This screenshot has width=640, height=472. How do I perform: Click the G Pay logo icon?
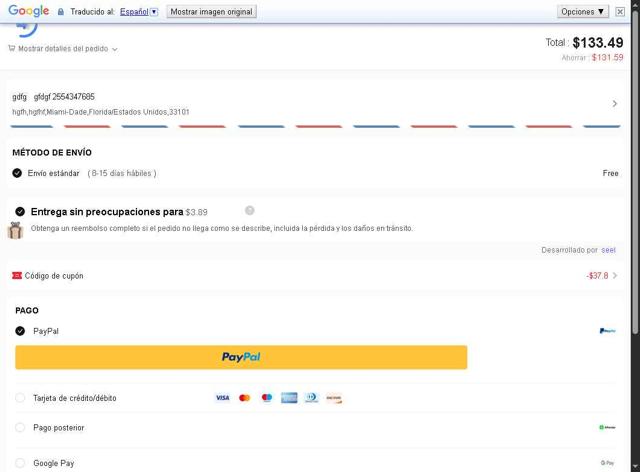(607, 463)
